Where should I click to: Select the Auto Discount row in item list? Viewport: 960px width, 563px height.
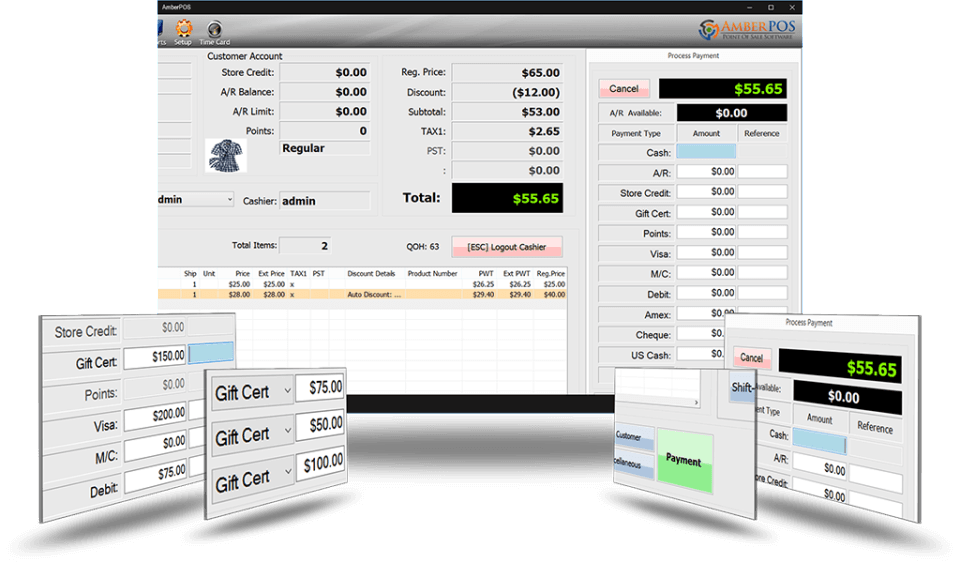point(362,295)
